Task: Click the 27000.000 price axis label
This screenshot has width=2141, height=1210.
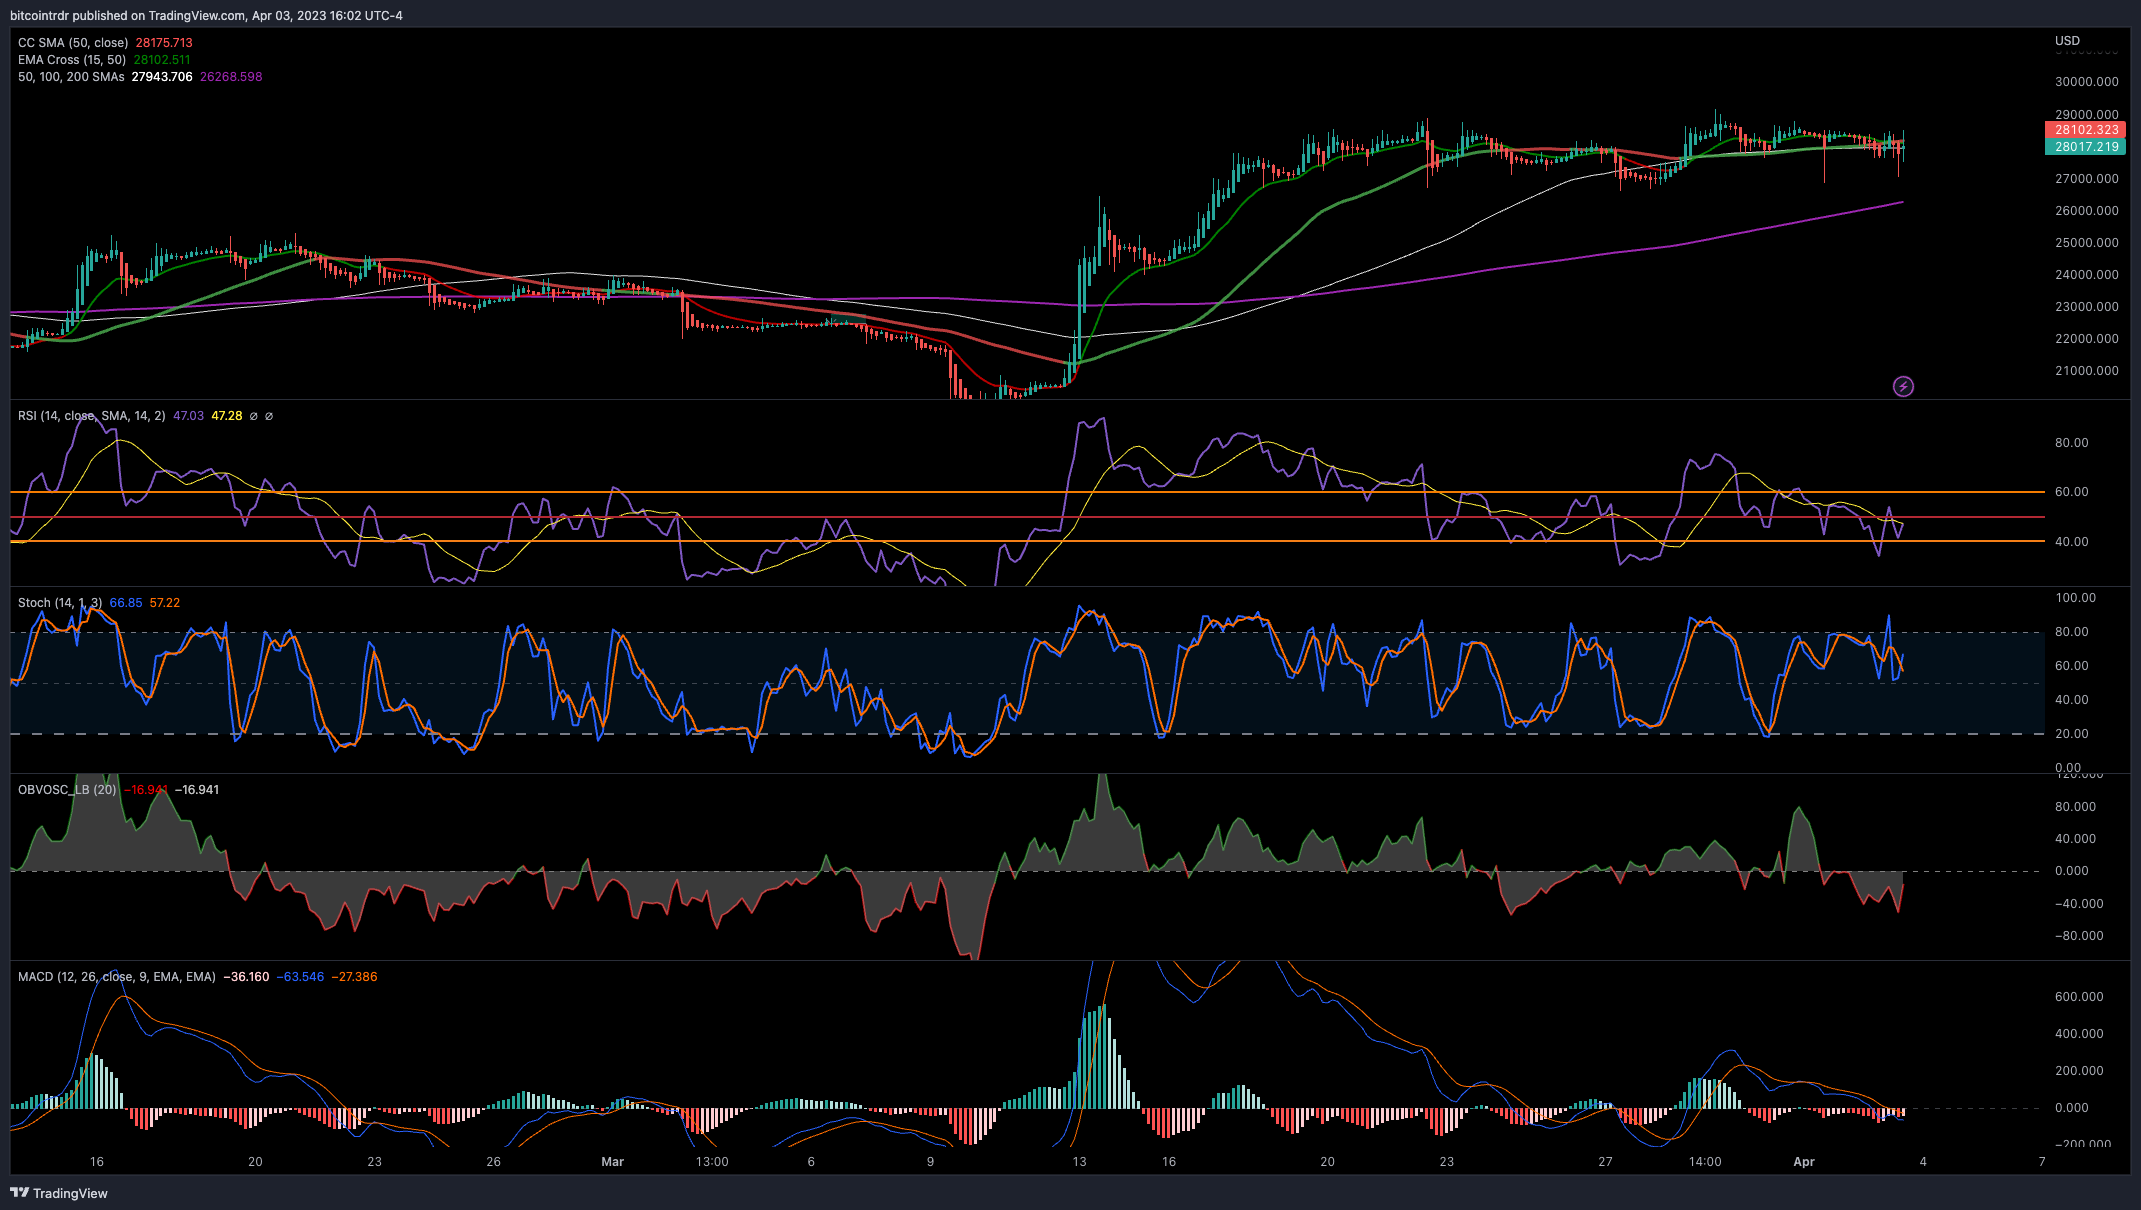Action: click(x=2086, y=179)
